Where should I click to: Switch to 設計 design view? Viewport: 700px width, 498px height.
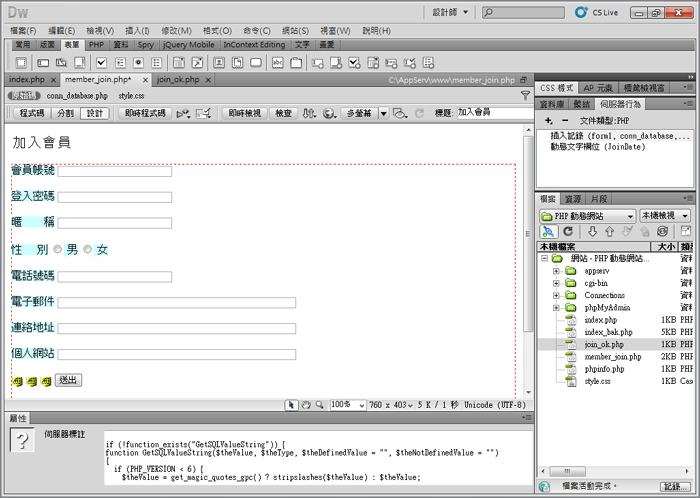[x=95, y=113]
